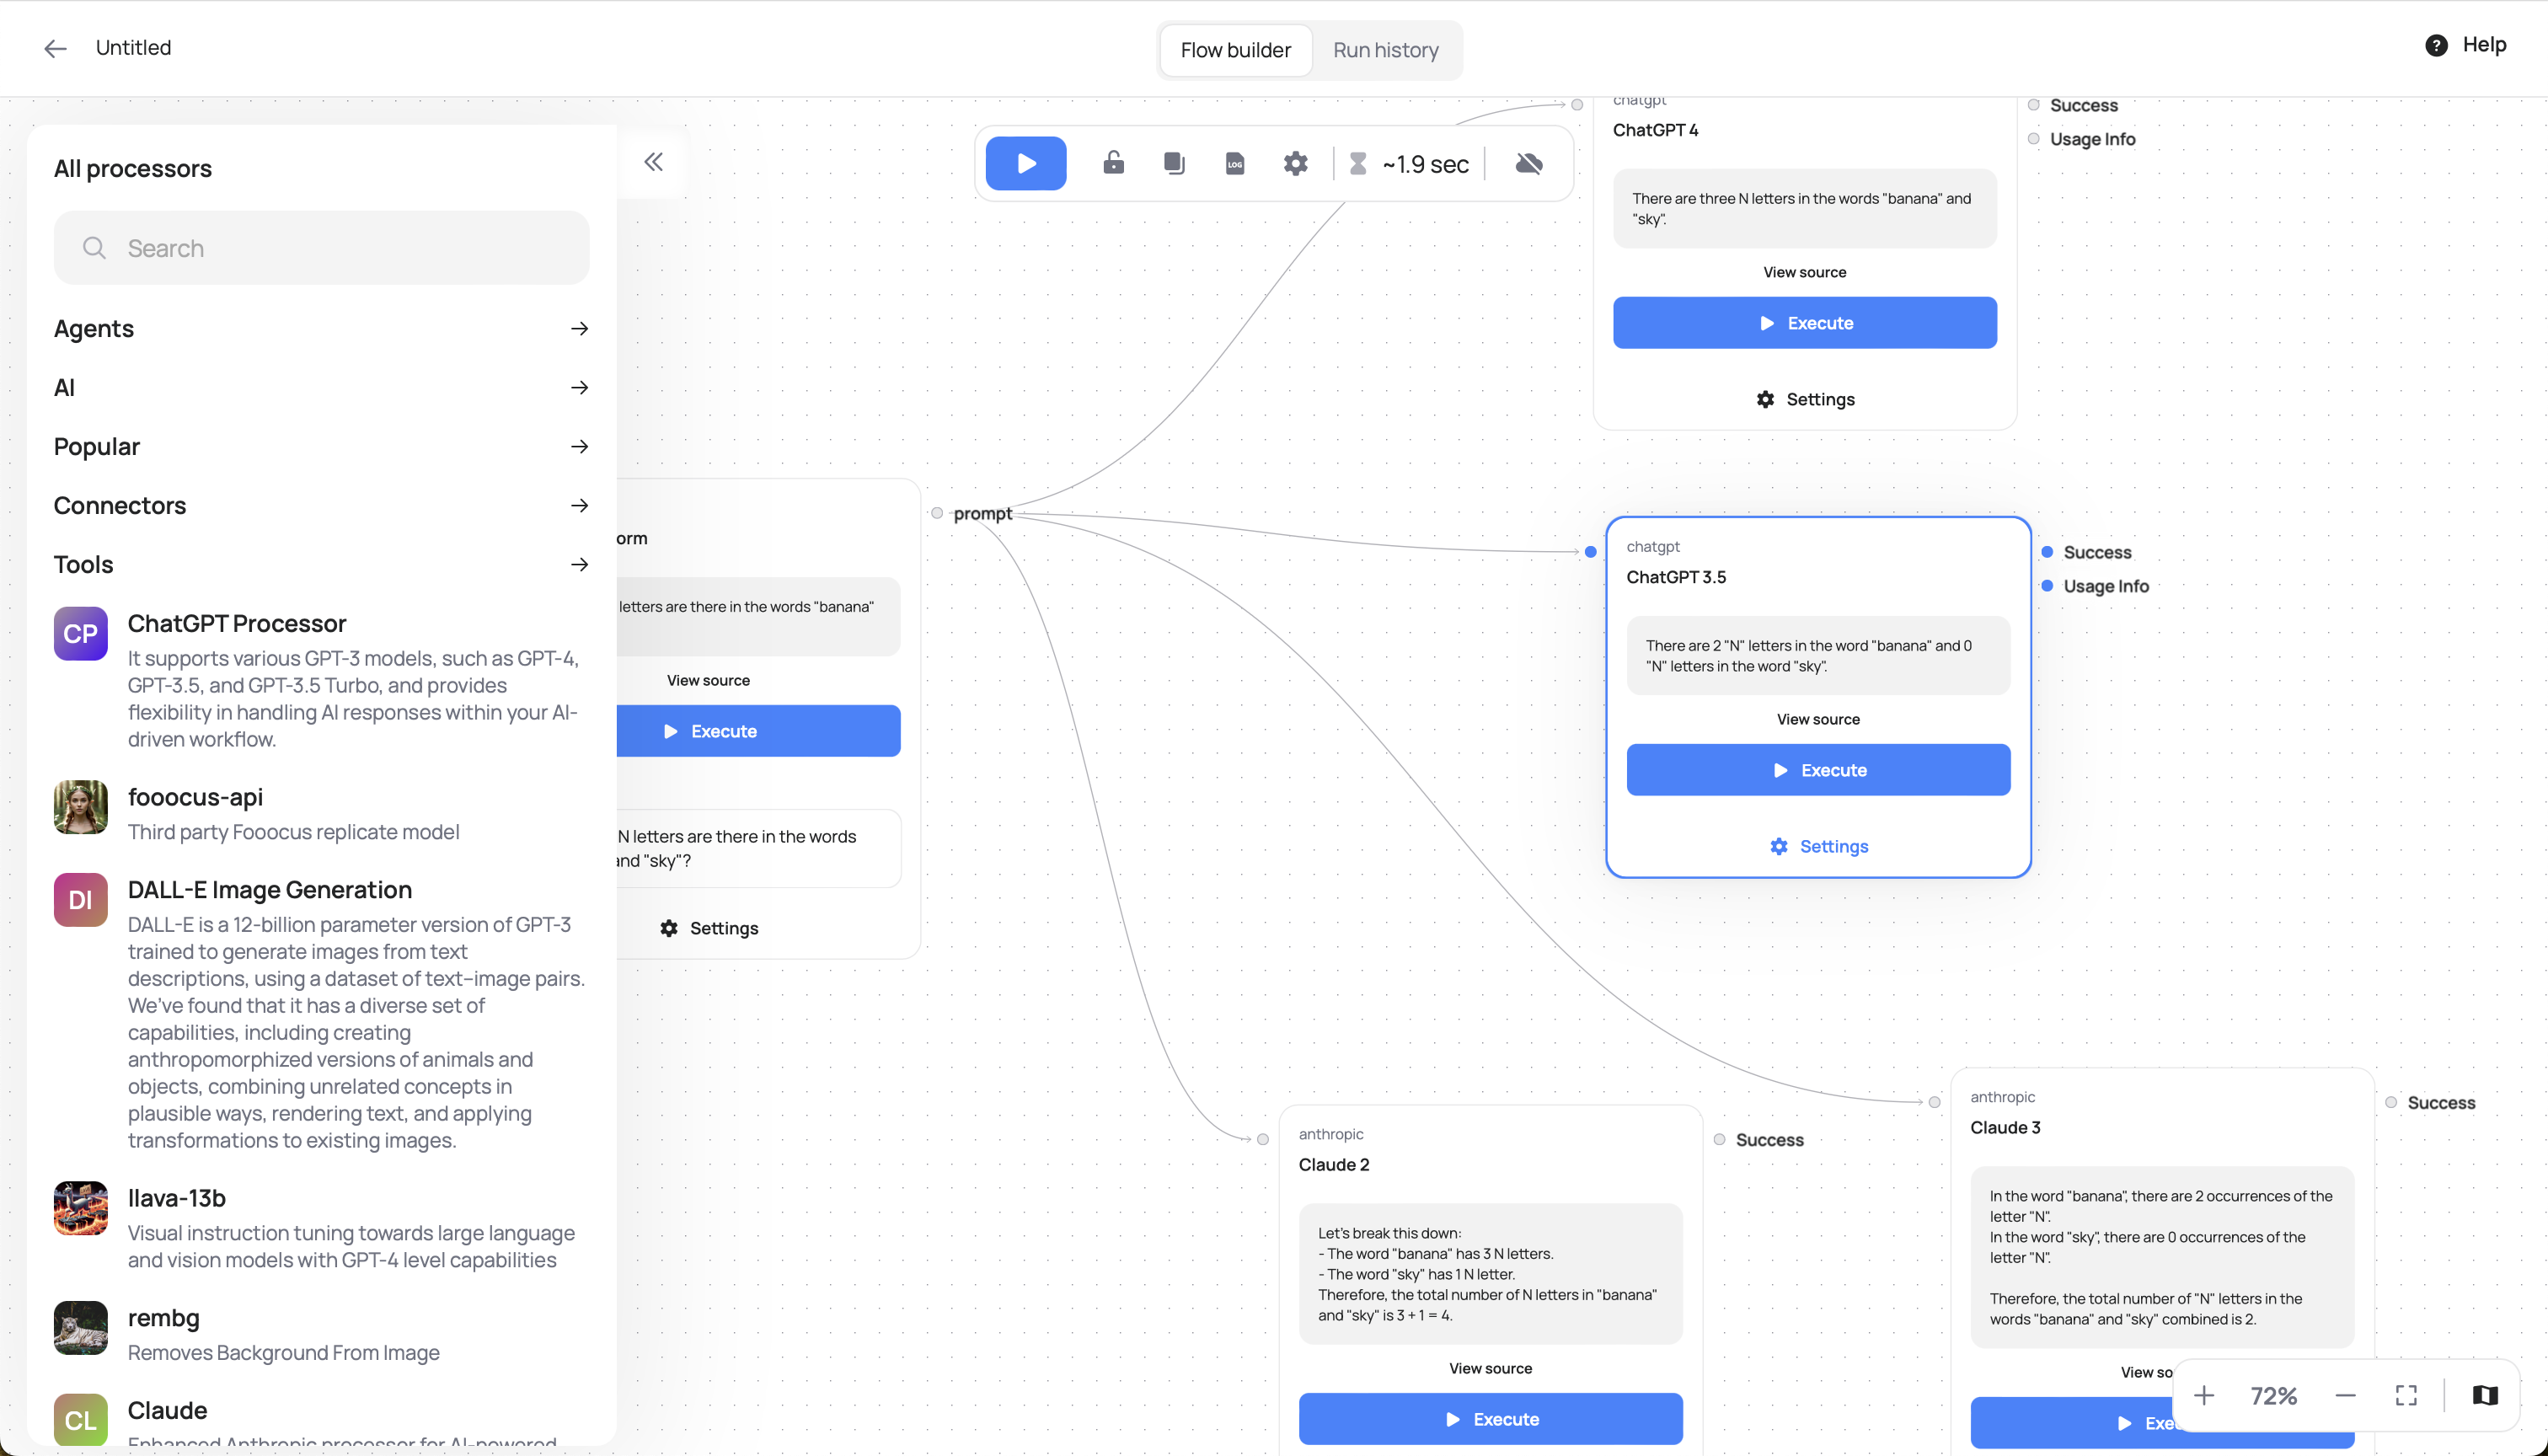The width and height of the screenshot is (2548, 1456).
Task: Click the DI DALL-E processor icon
Action: [80, 900]
